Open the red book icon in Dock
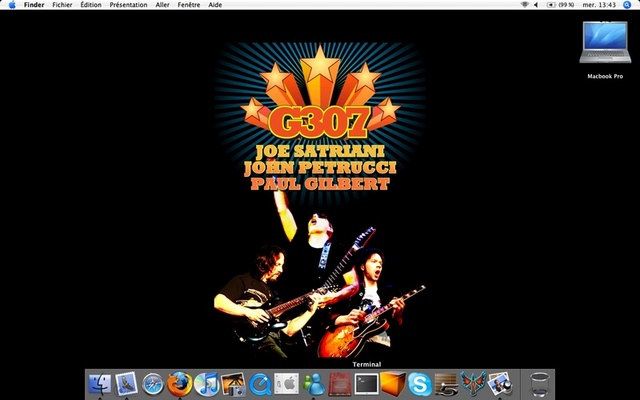This screenshot has height=400, width=640. (x=340, y=384)
